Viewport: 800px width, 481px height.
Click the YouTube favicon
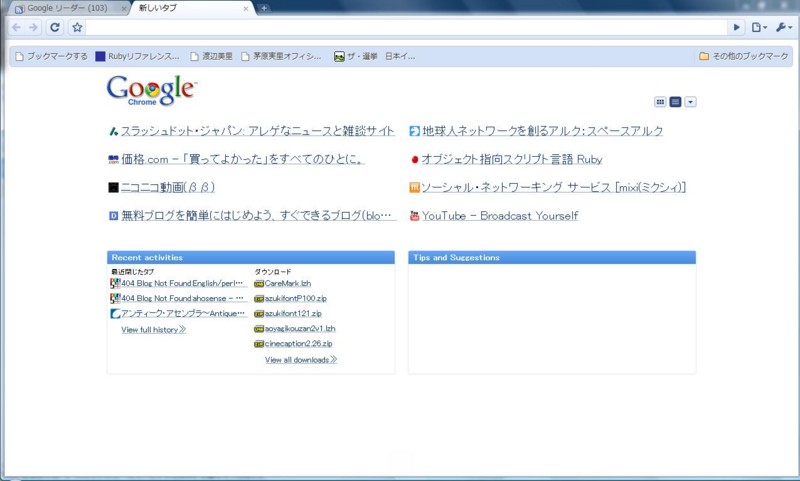(414, 216)
